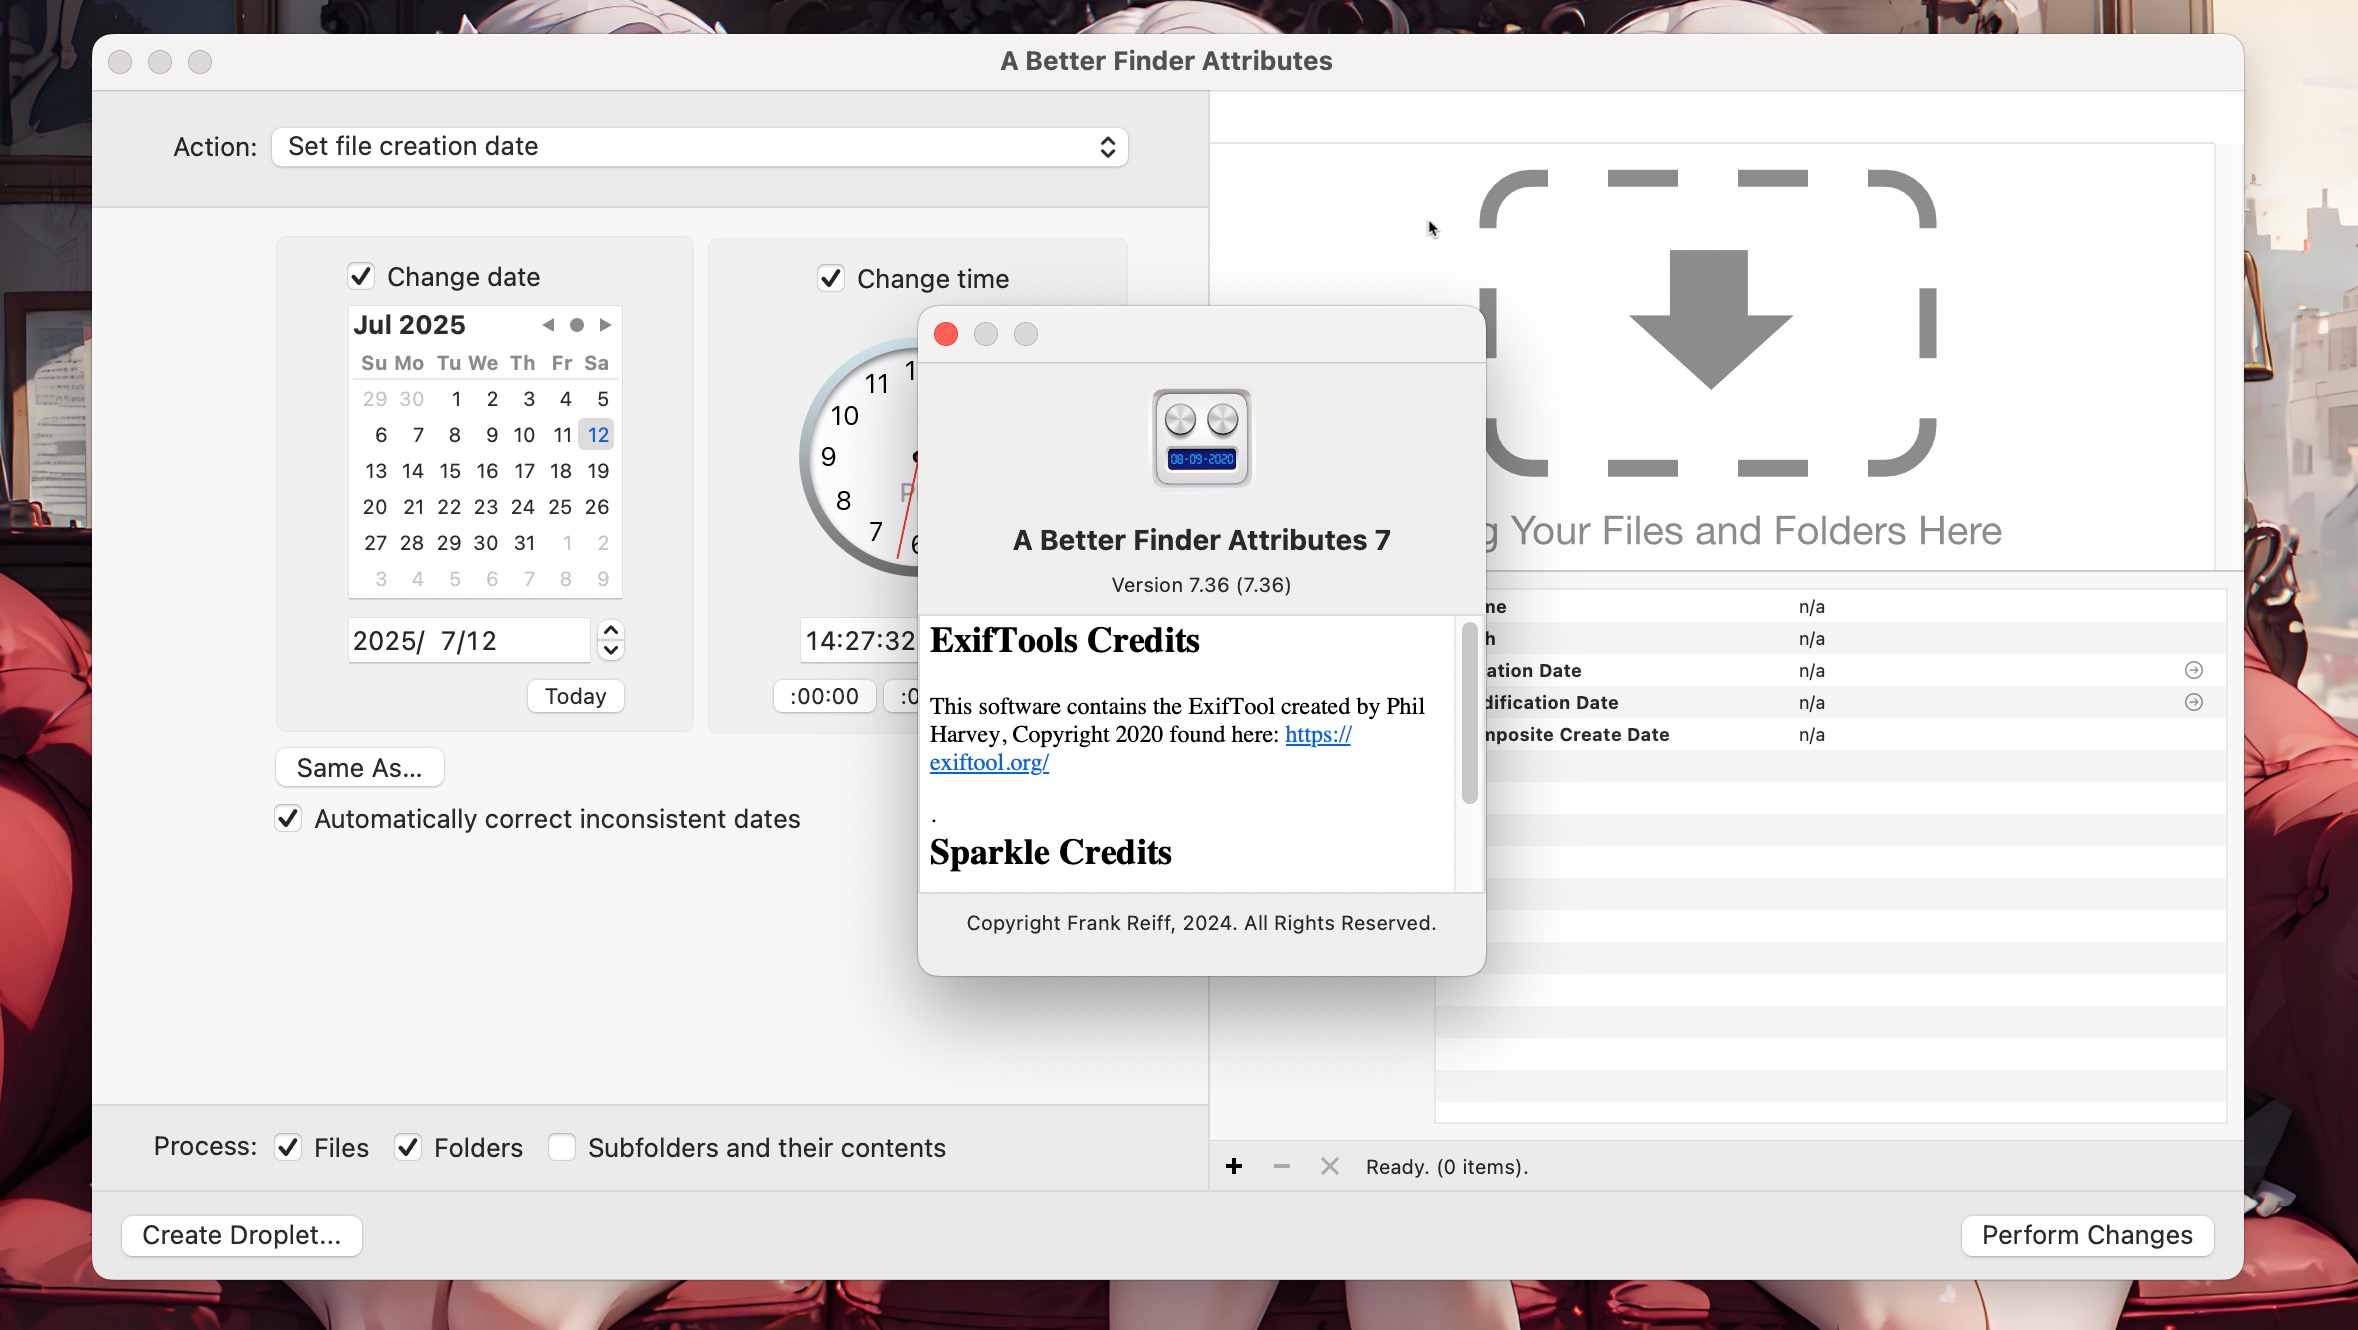
Task: Toggle the Change time checkbox
Action: pyautogui.click(x=831, y=278)
